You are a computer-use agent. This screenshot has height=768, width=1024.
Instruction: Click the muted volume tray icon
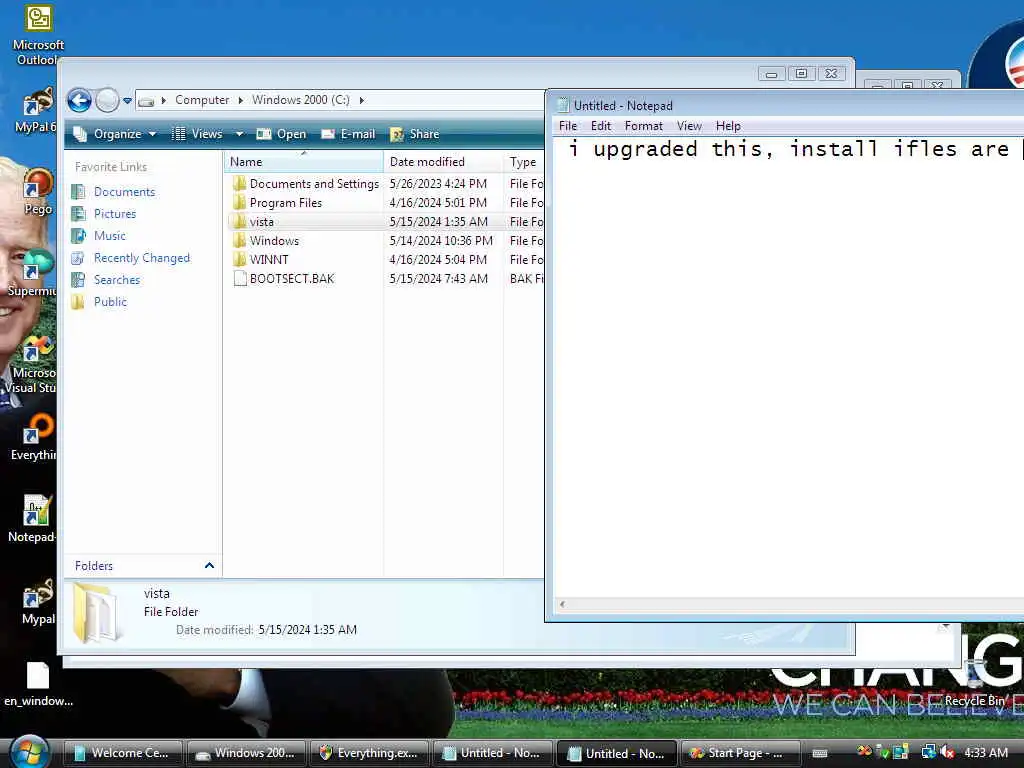coord(946,752)
